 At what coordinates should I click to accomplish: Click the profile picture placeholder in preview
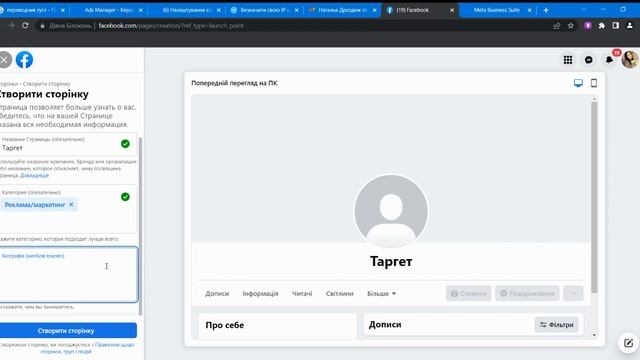tap(391, 211)
